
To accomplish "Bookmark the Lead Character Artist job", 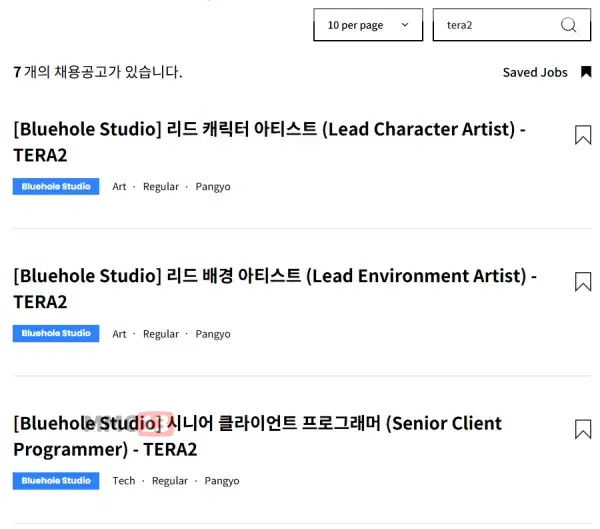I will tap(583, 135).
